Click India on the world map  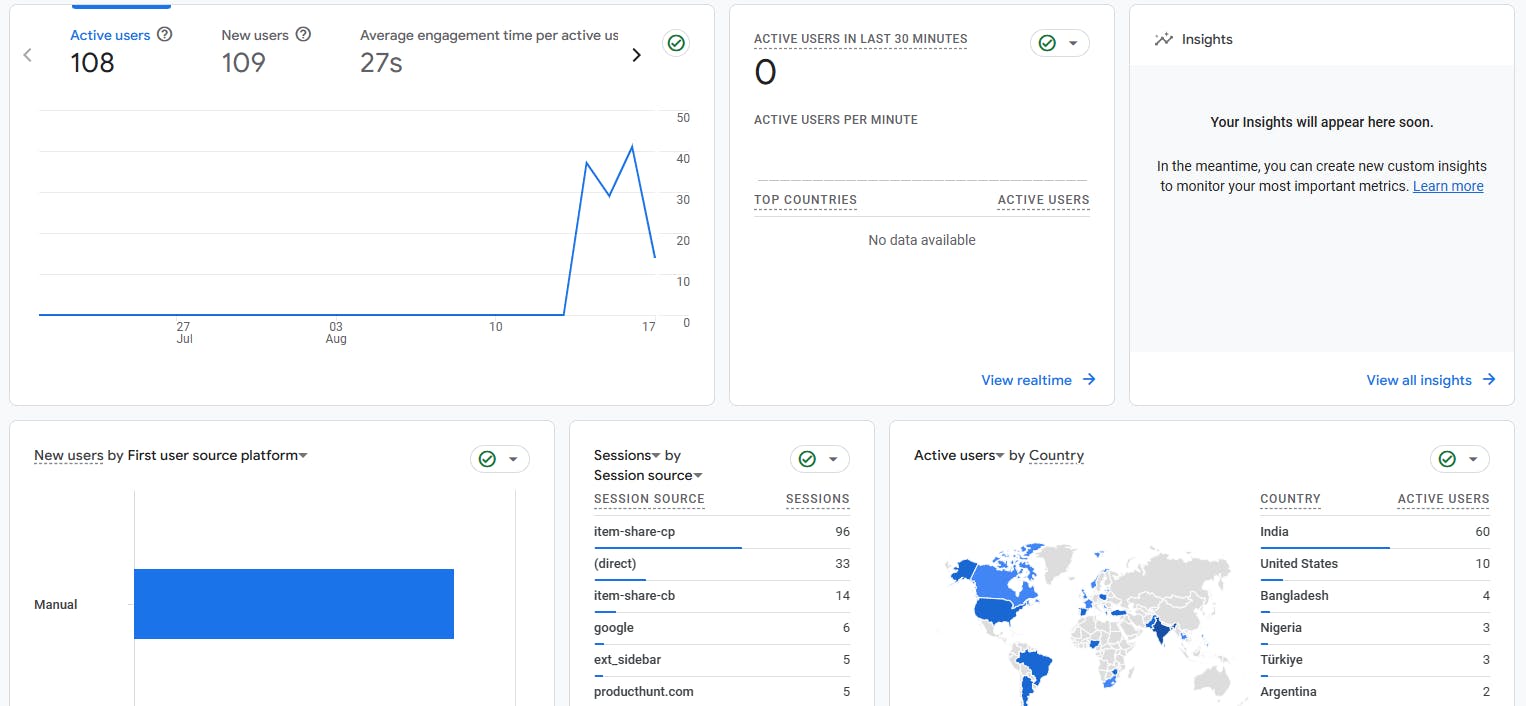(1159, 628)
